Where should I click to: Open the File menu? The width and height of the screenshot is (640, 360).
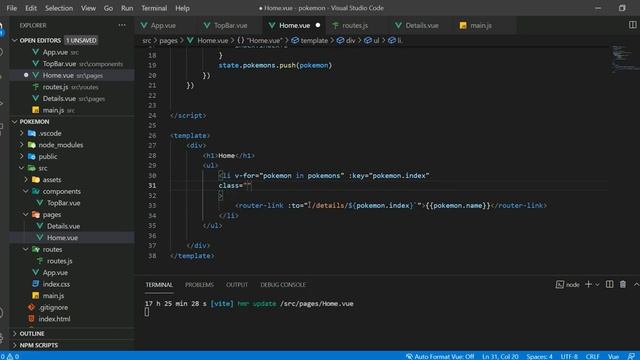(x=11, y=8)
